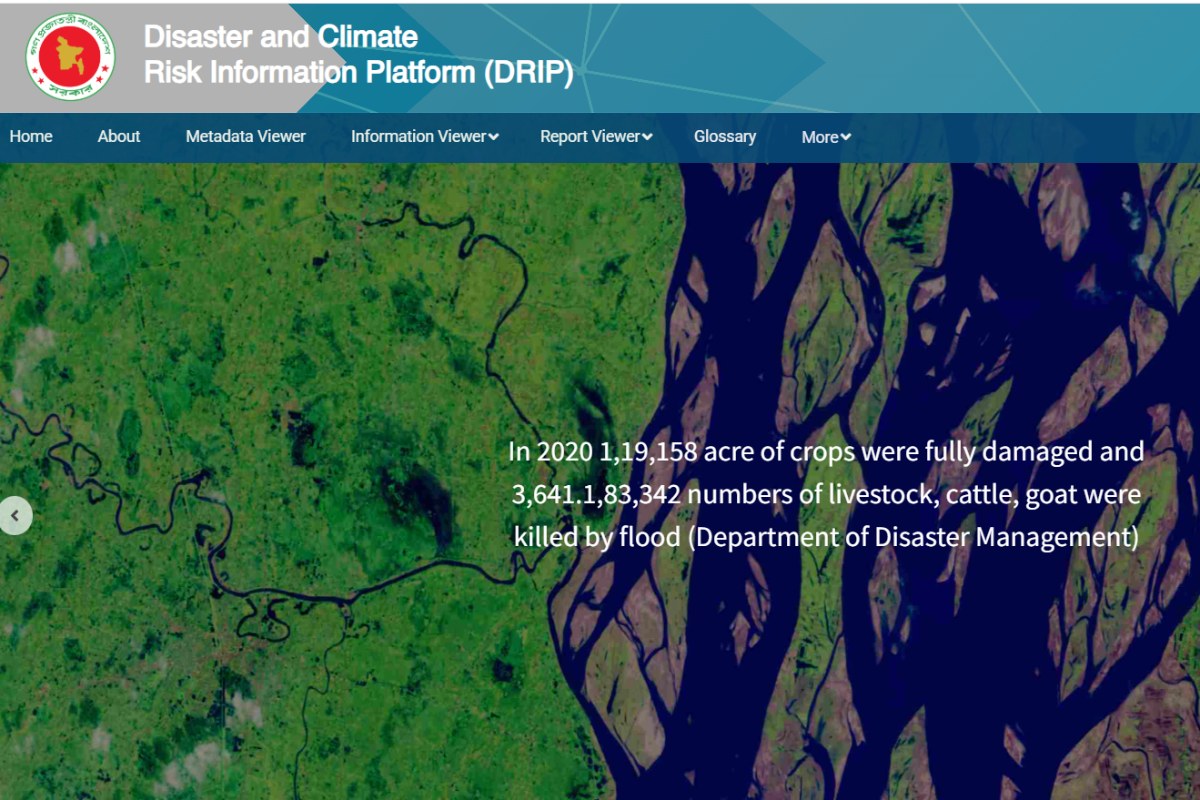Open the Glossary page
Image resolution: width=1200 pixels, height=800 pixels.
[725, 136]
